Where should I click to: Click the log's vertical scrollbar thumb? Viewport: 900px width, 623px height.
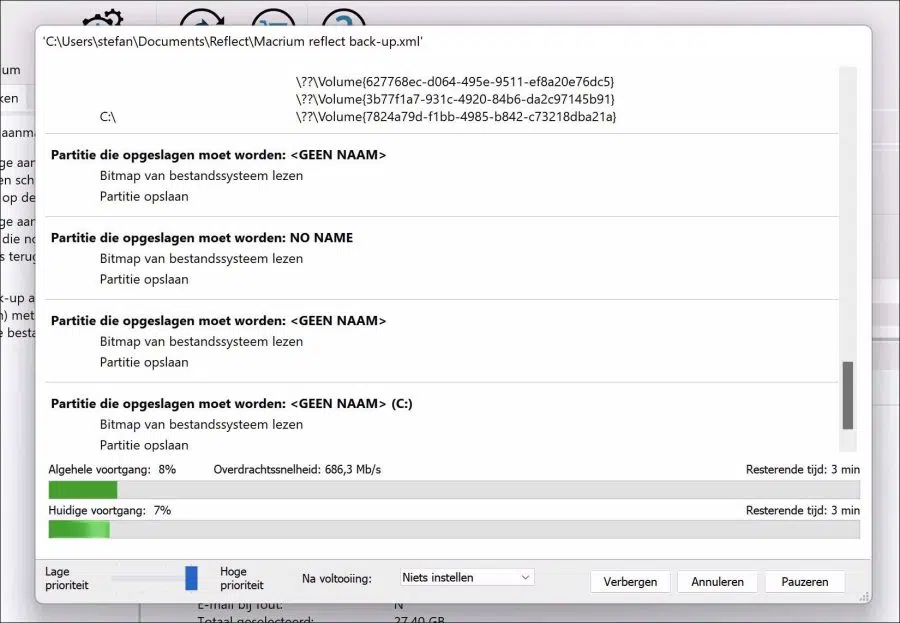tap(848, 395)
